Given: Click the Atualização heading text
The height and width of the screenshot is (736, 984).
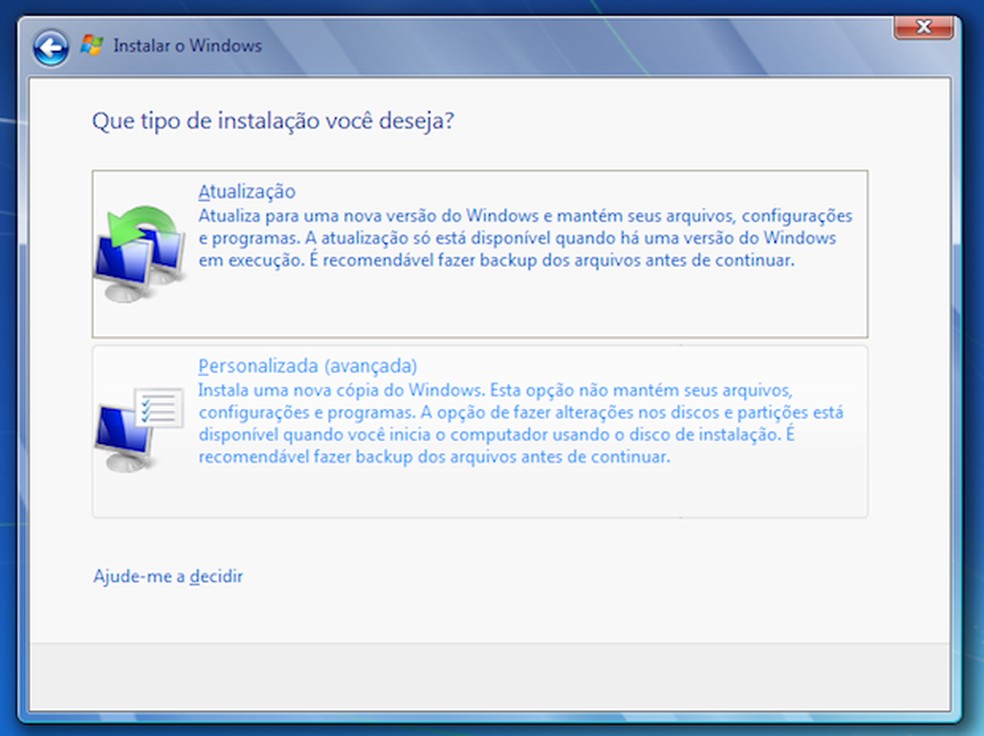Looking at the screenshot, I should point(249,190).
